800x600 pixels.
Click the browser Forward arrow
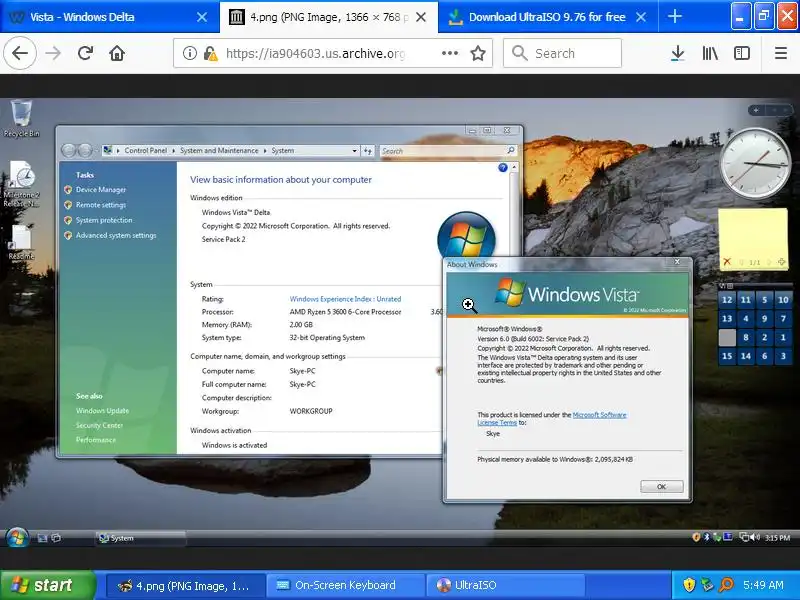(x=53, y=53)
